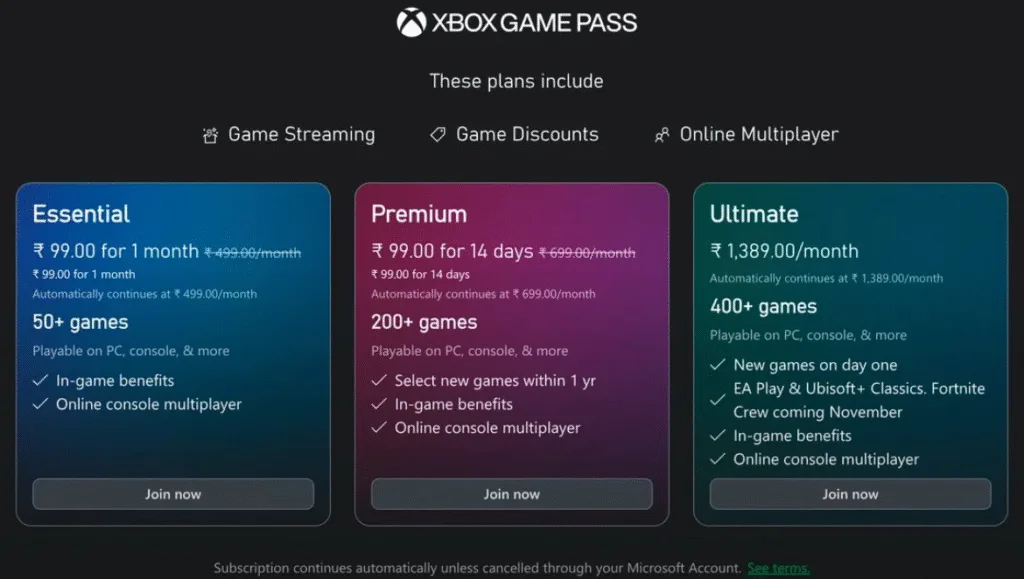Image resolution: width=1024 pixels, height=579 pixels.
Task: Click the Game Streaming icon
Action: [x=210, y=135]
